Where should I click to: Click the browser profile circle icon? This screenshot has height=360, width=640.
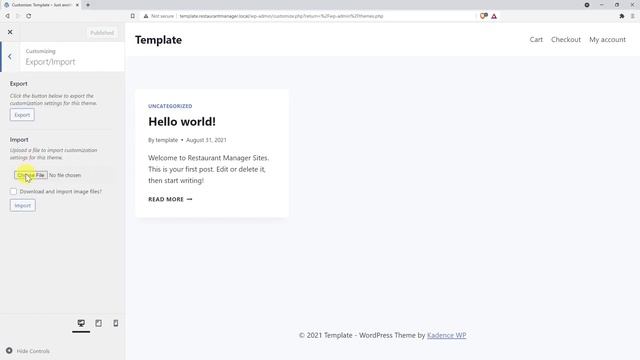(587, 5)
